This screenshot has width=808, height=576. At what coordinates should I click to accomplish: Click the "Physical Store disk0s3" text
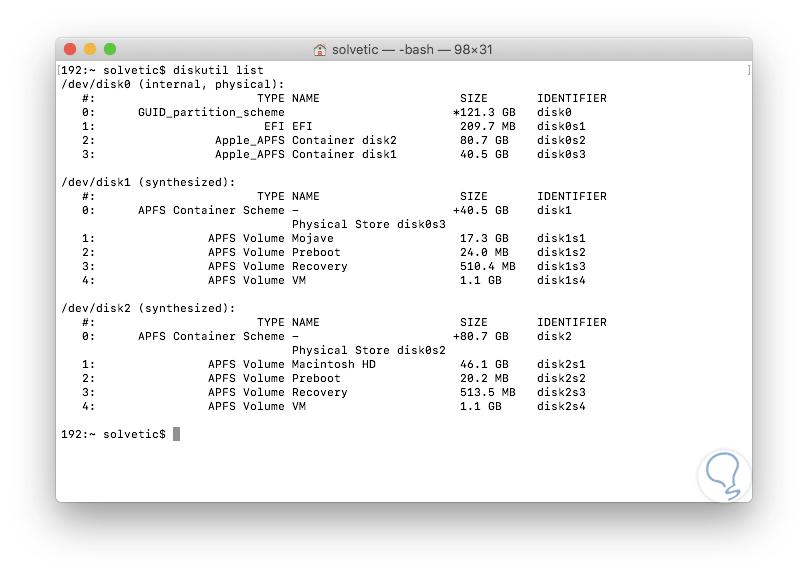[x=368, y=224]
